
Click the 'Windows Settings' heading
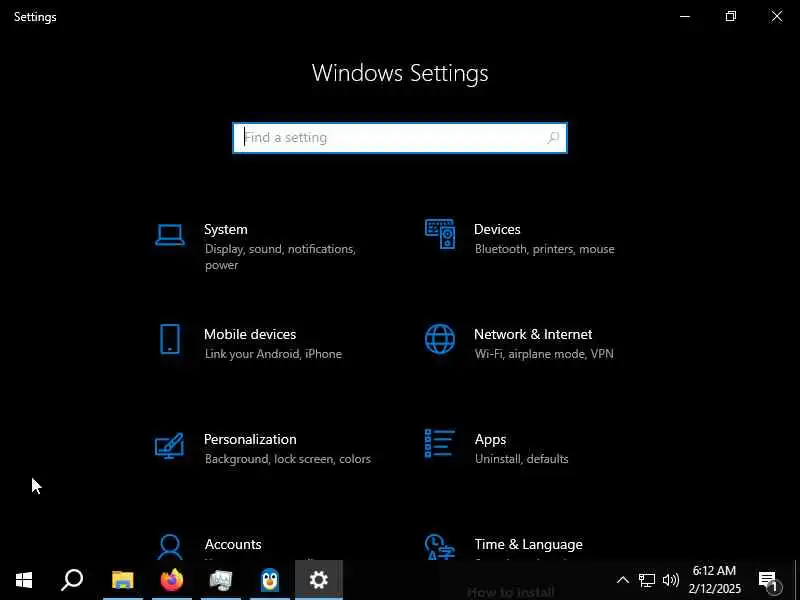pyautogui.click(x=400, y=73)
